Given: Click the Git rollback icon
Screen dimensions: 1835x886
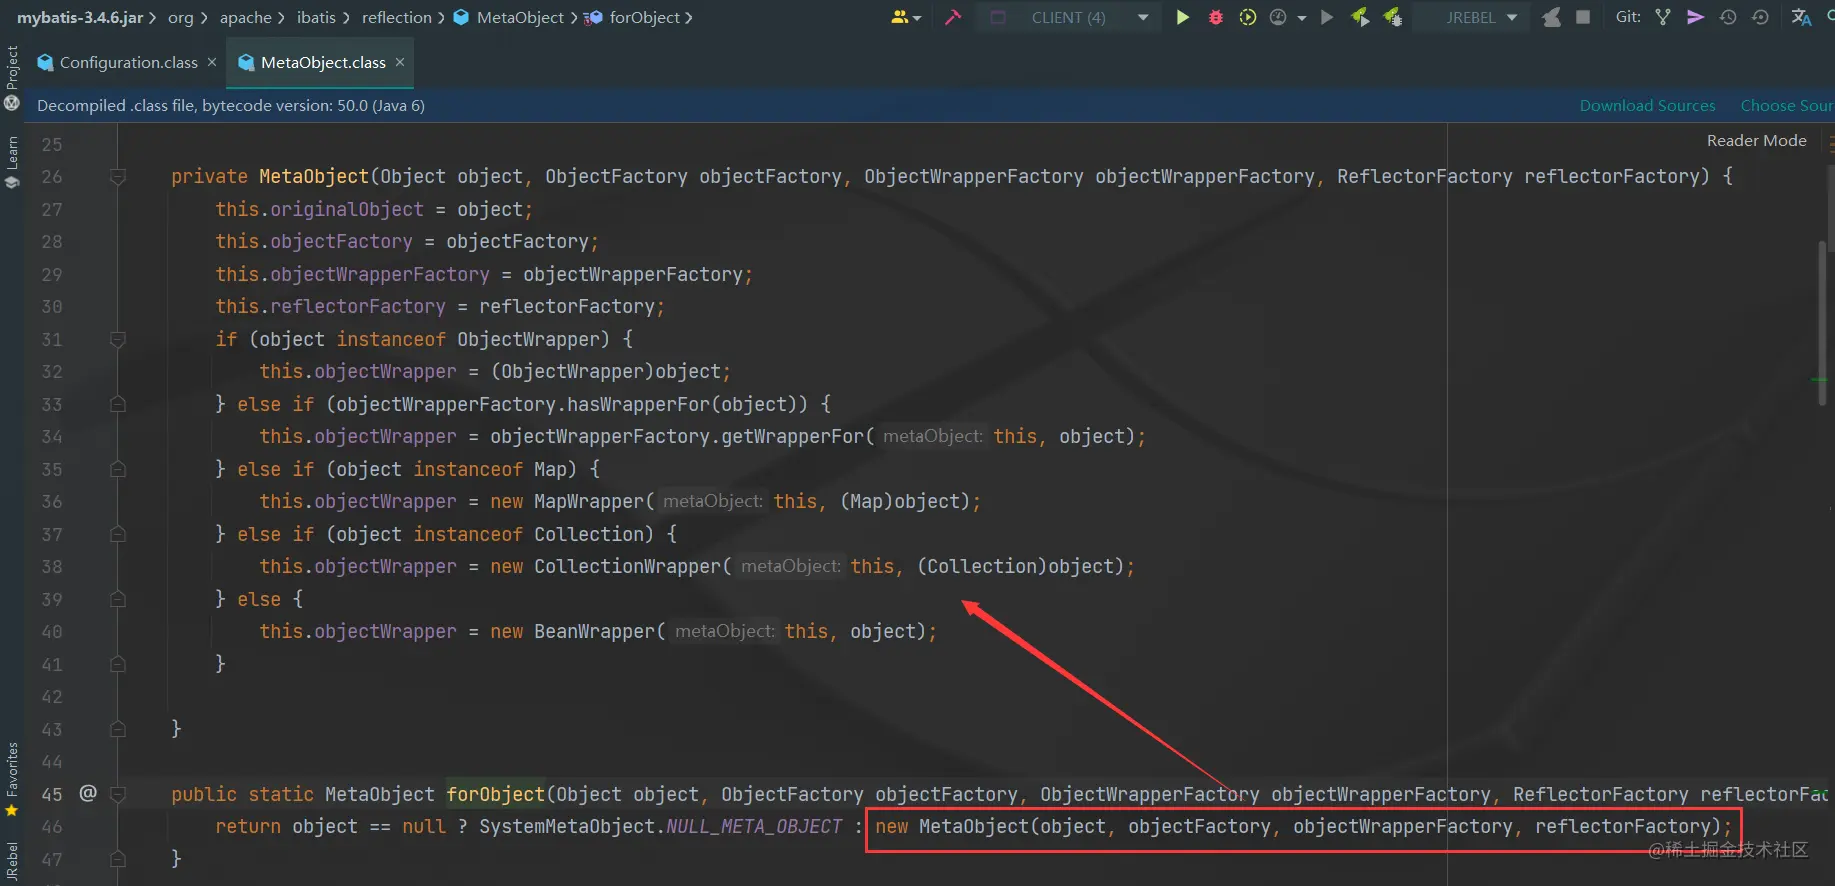Looking at the screenshot, I should coord(1761,17).
